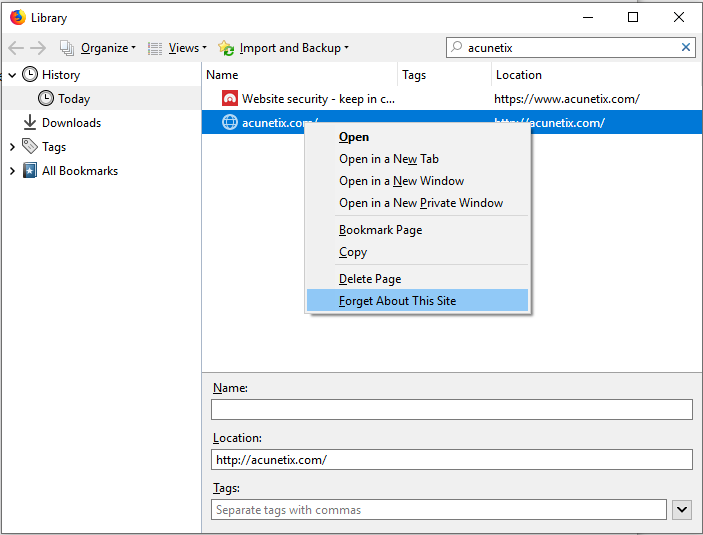This screenshot has height=535, width=703.
Task: Open Downloads in the sidebar
Action: point(72,123)
